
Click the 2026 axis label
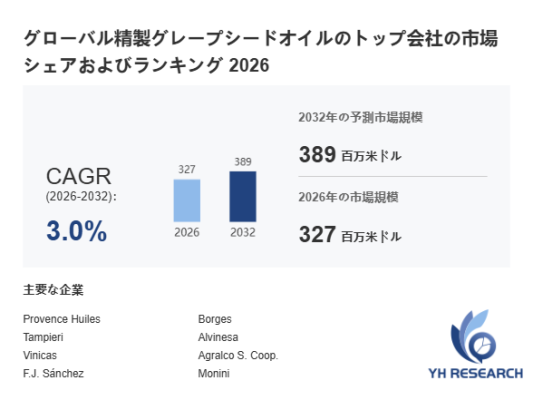pyautogui.click(x=187, y=232)
